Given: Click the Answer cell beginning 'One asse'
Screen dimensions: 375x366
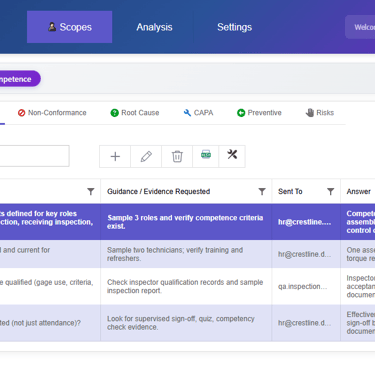Looking at the screenshot, I should (x=358, y=254).
